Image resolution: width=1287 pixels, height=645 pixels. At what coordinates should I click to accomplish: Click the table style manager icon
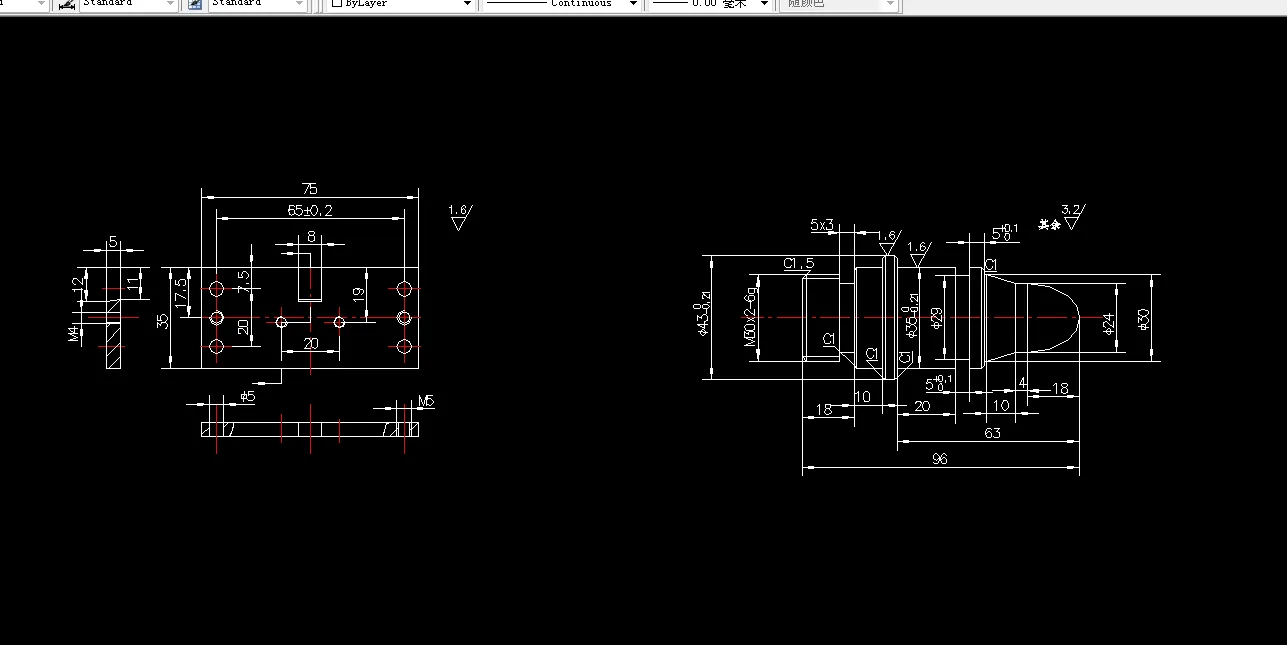(195, 4)
